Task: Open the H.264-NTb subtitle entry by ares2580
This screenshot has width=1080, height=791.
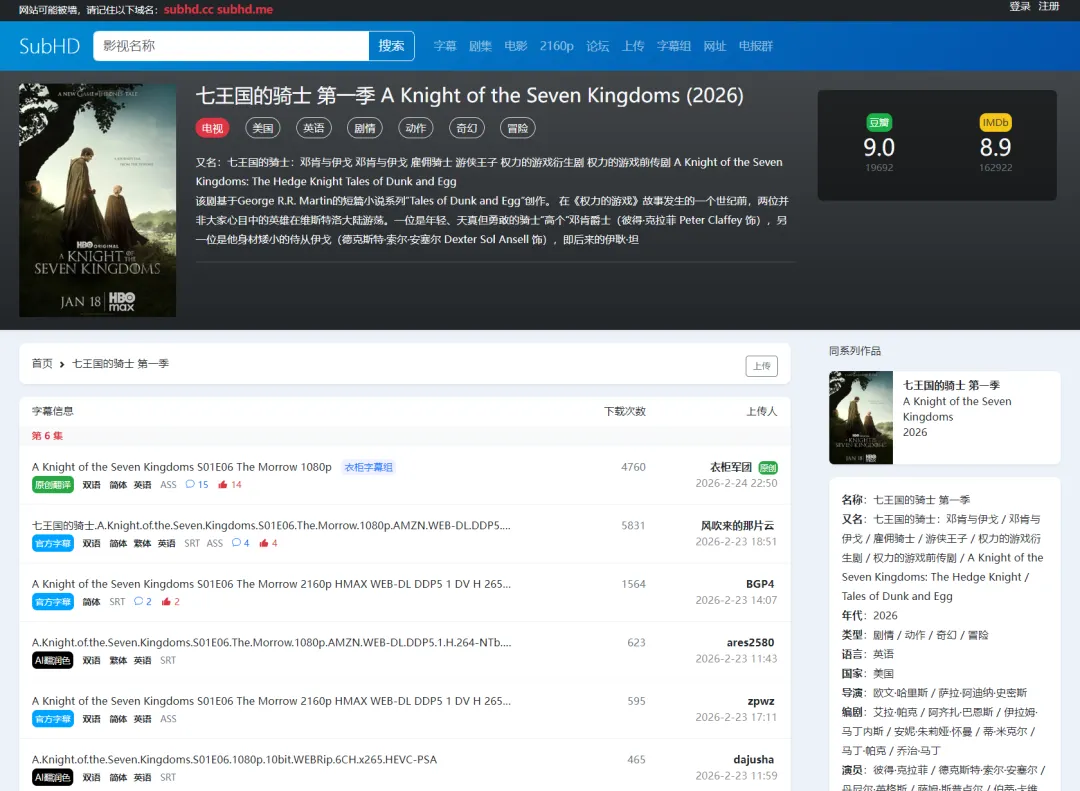Action: pyautogui.click(x=271, y=643)
